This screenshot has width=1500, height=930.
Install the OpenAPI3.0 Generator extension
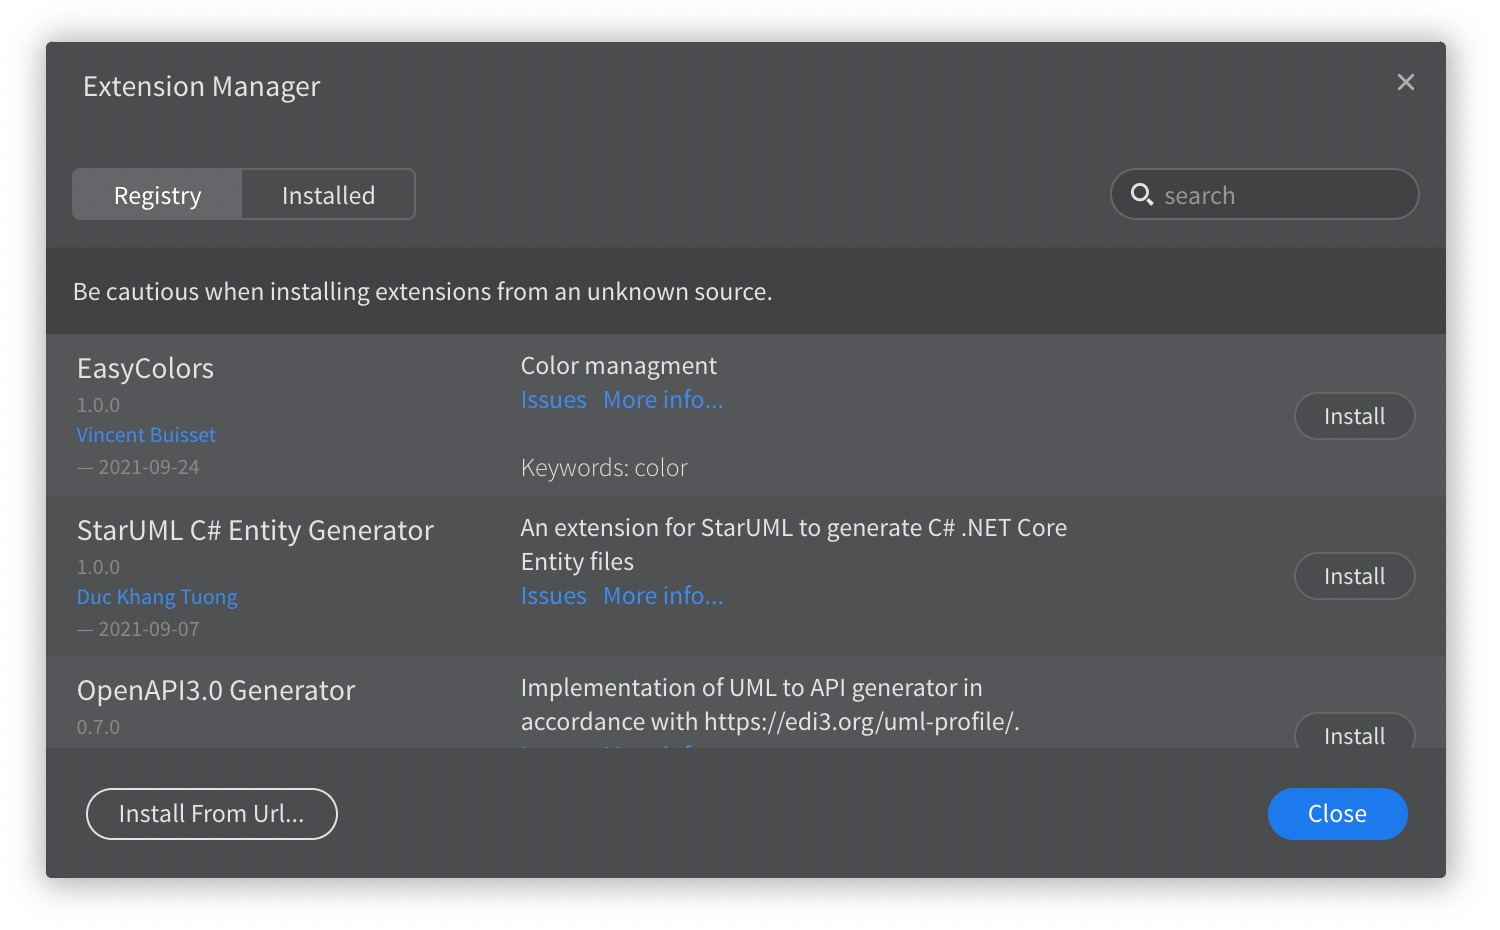pyautogui.click(x=1354, y=733)
